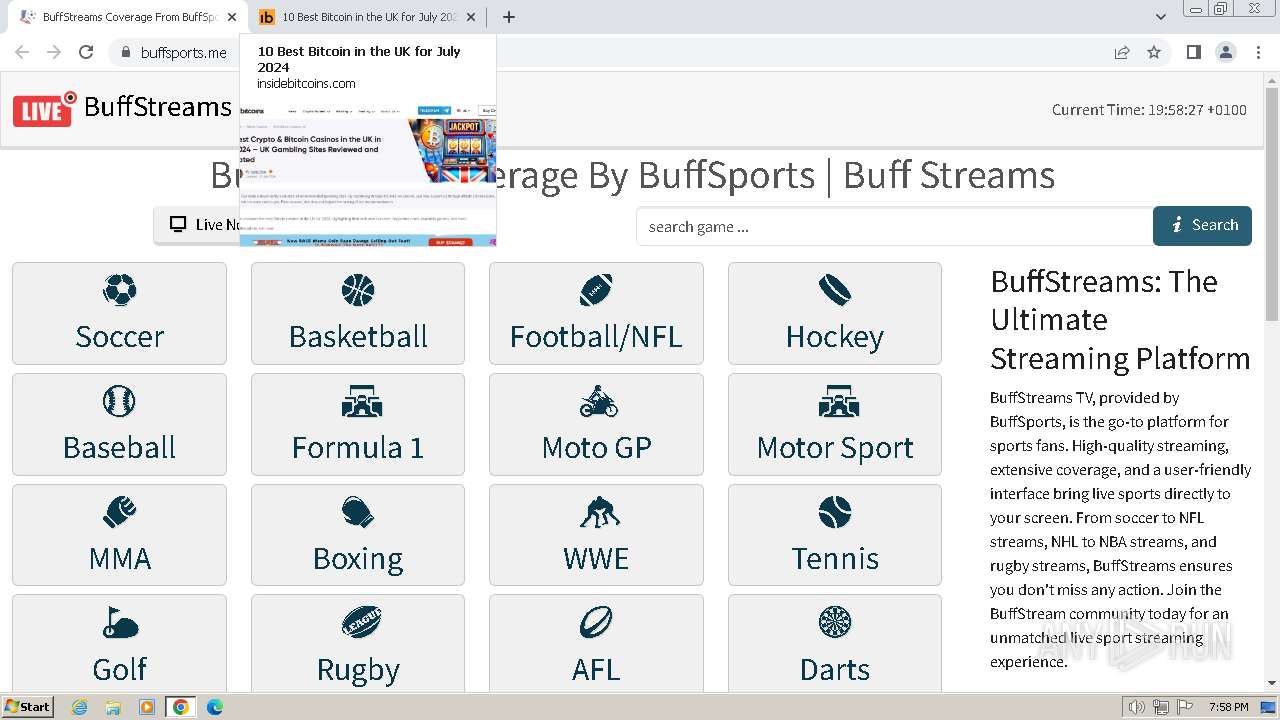Go back to previous page

[22, 52]
